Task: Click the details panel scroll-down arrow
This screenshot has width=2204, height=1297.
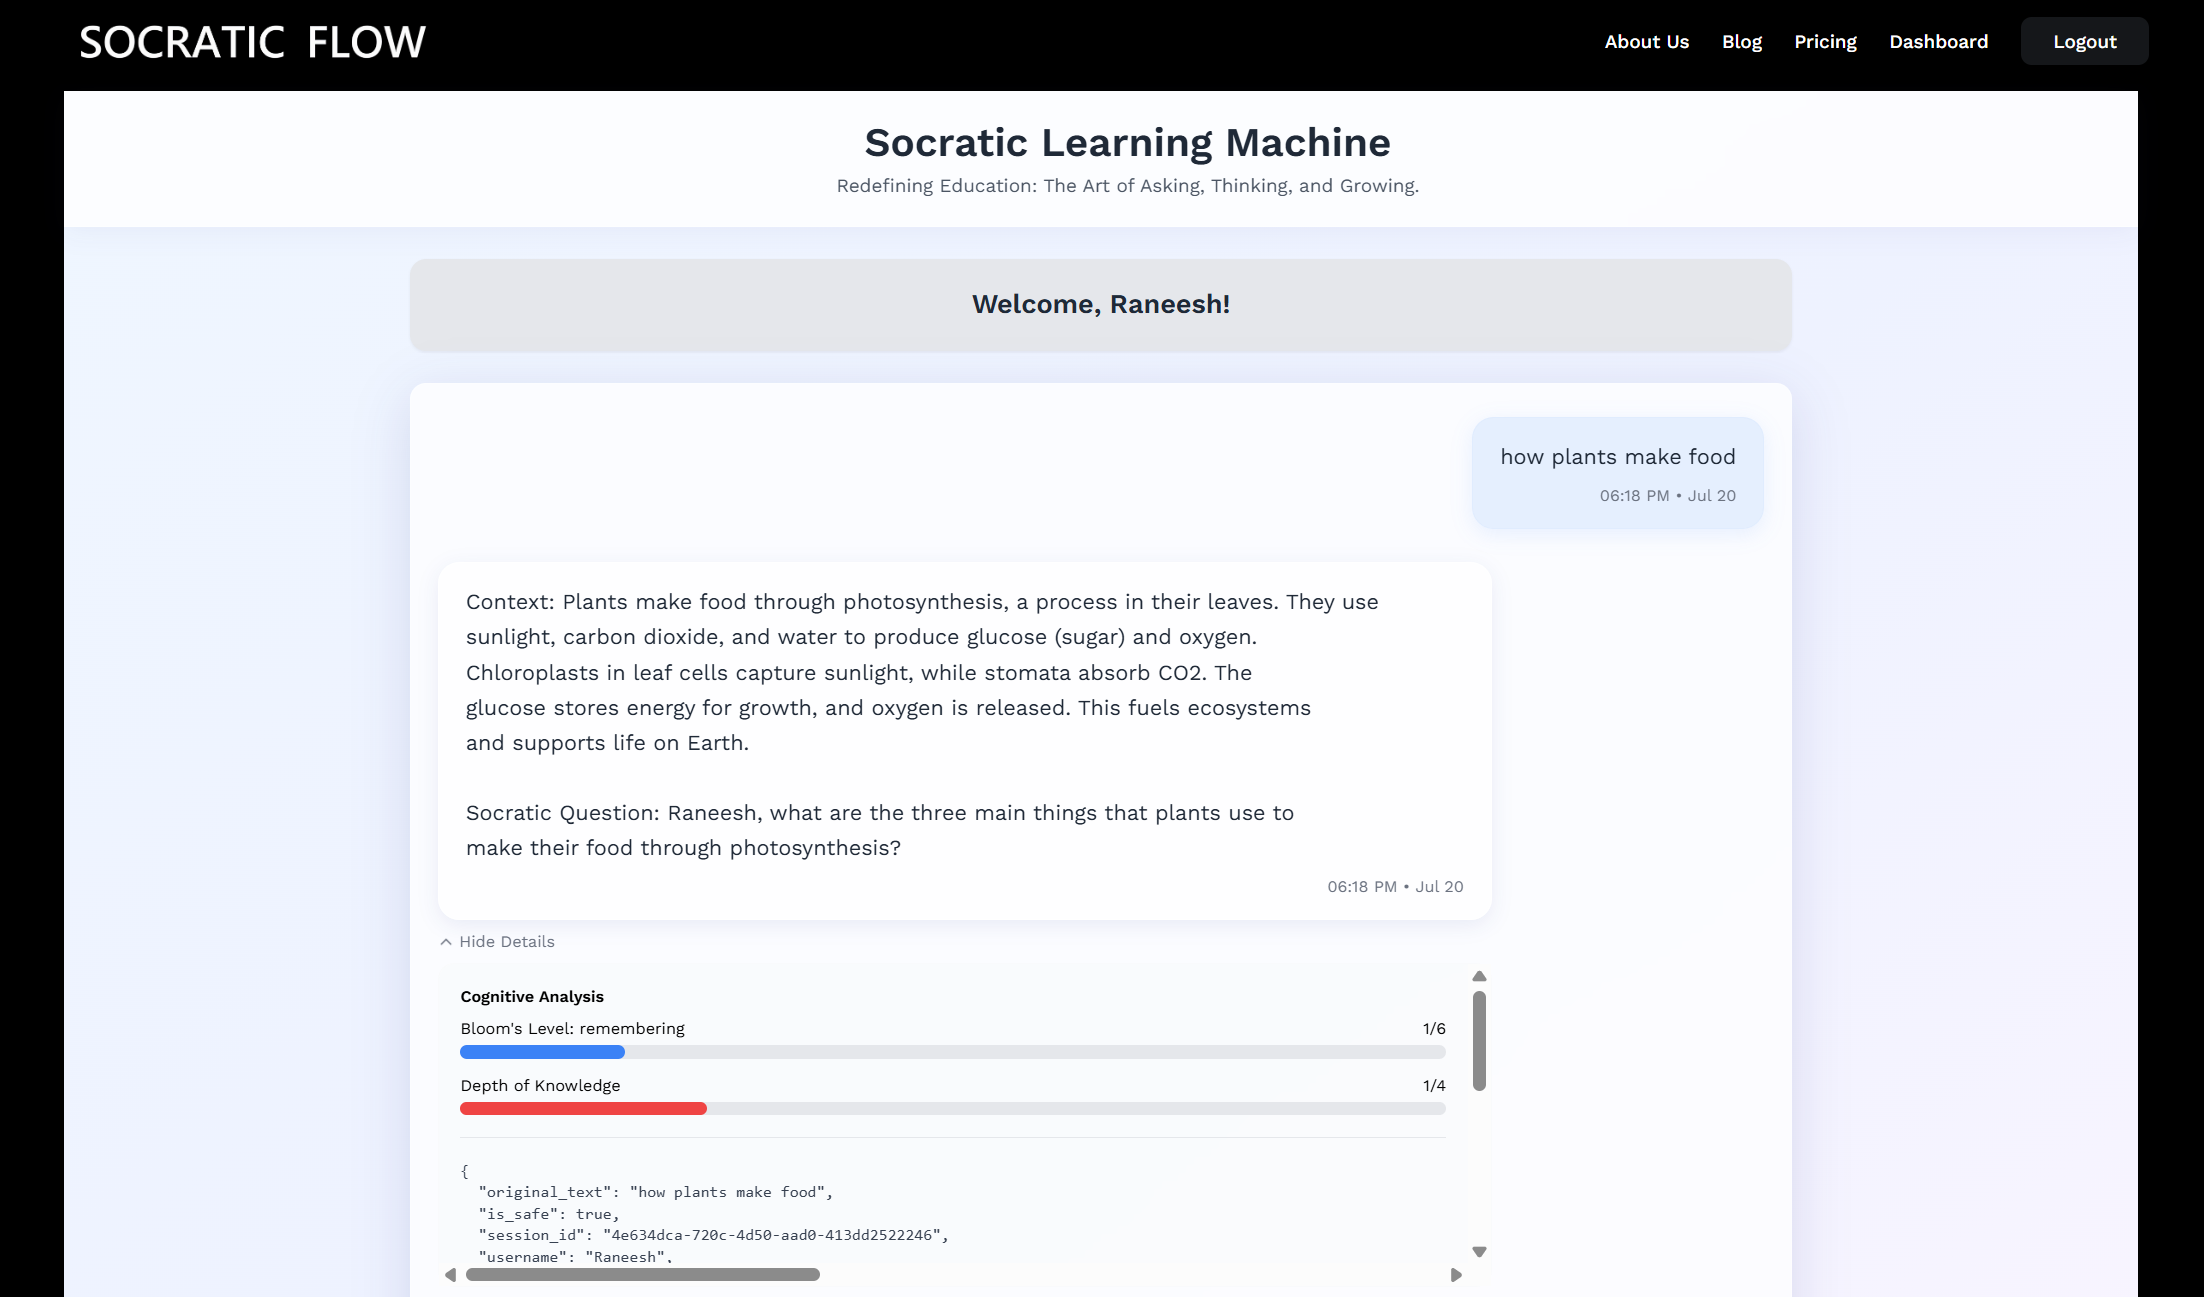Action: pos(1479,1252)
